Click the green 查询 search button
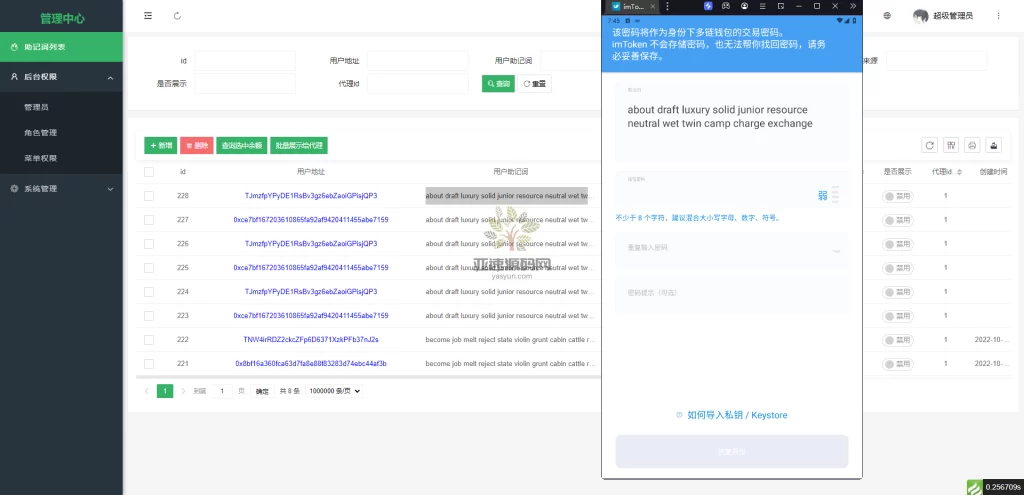1024x495 pixels. pyautogui.click(x=498, y=84)
